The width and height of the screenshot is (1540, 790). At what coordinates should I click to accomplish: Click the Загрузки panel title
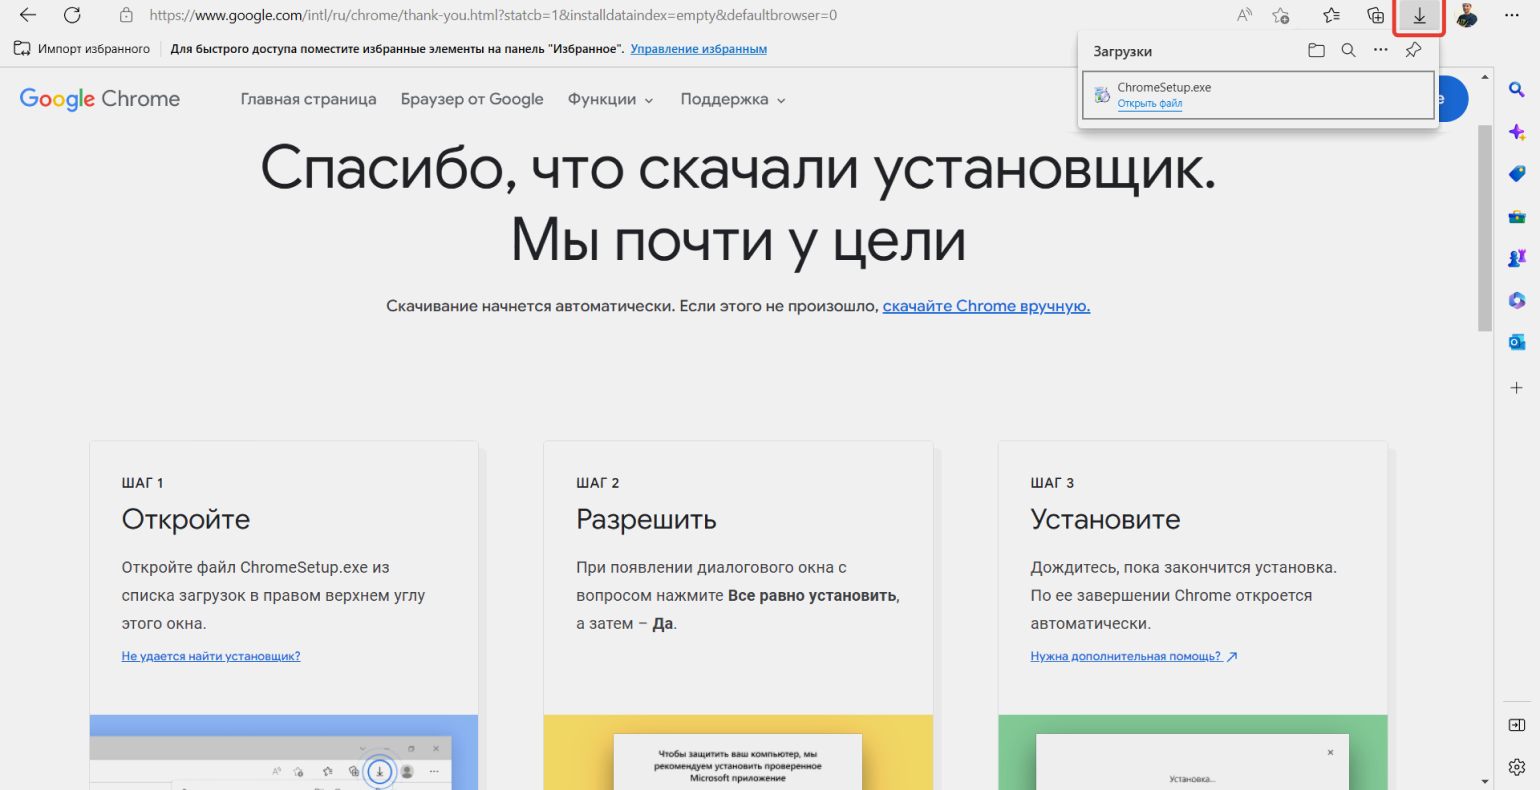tap(1123, 51)
